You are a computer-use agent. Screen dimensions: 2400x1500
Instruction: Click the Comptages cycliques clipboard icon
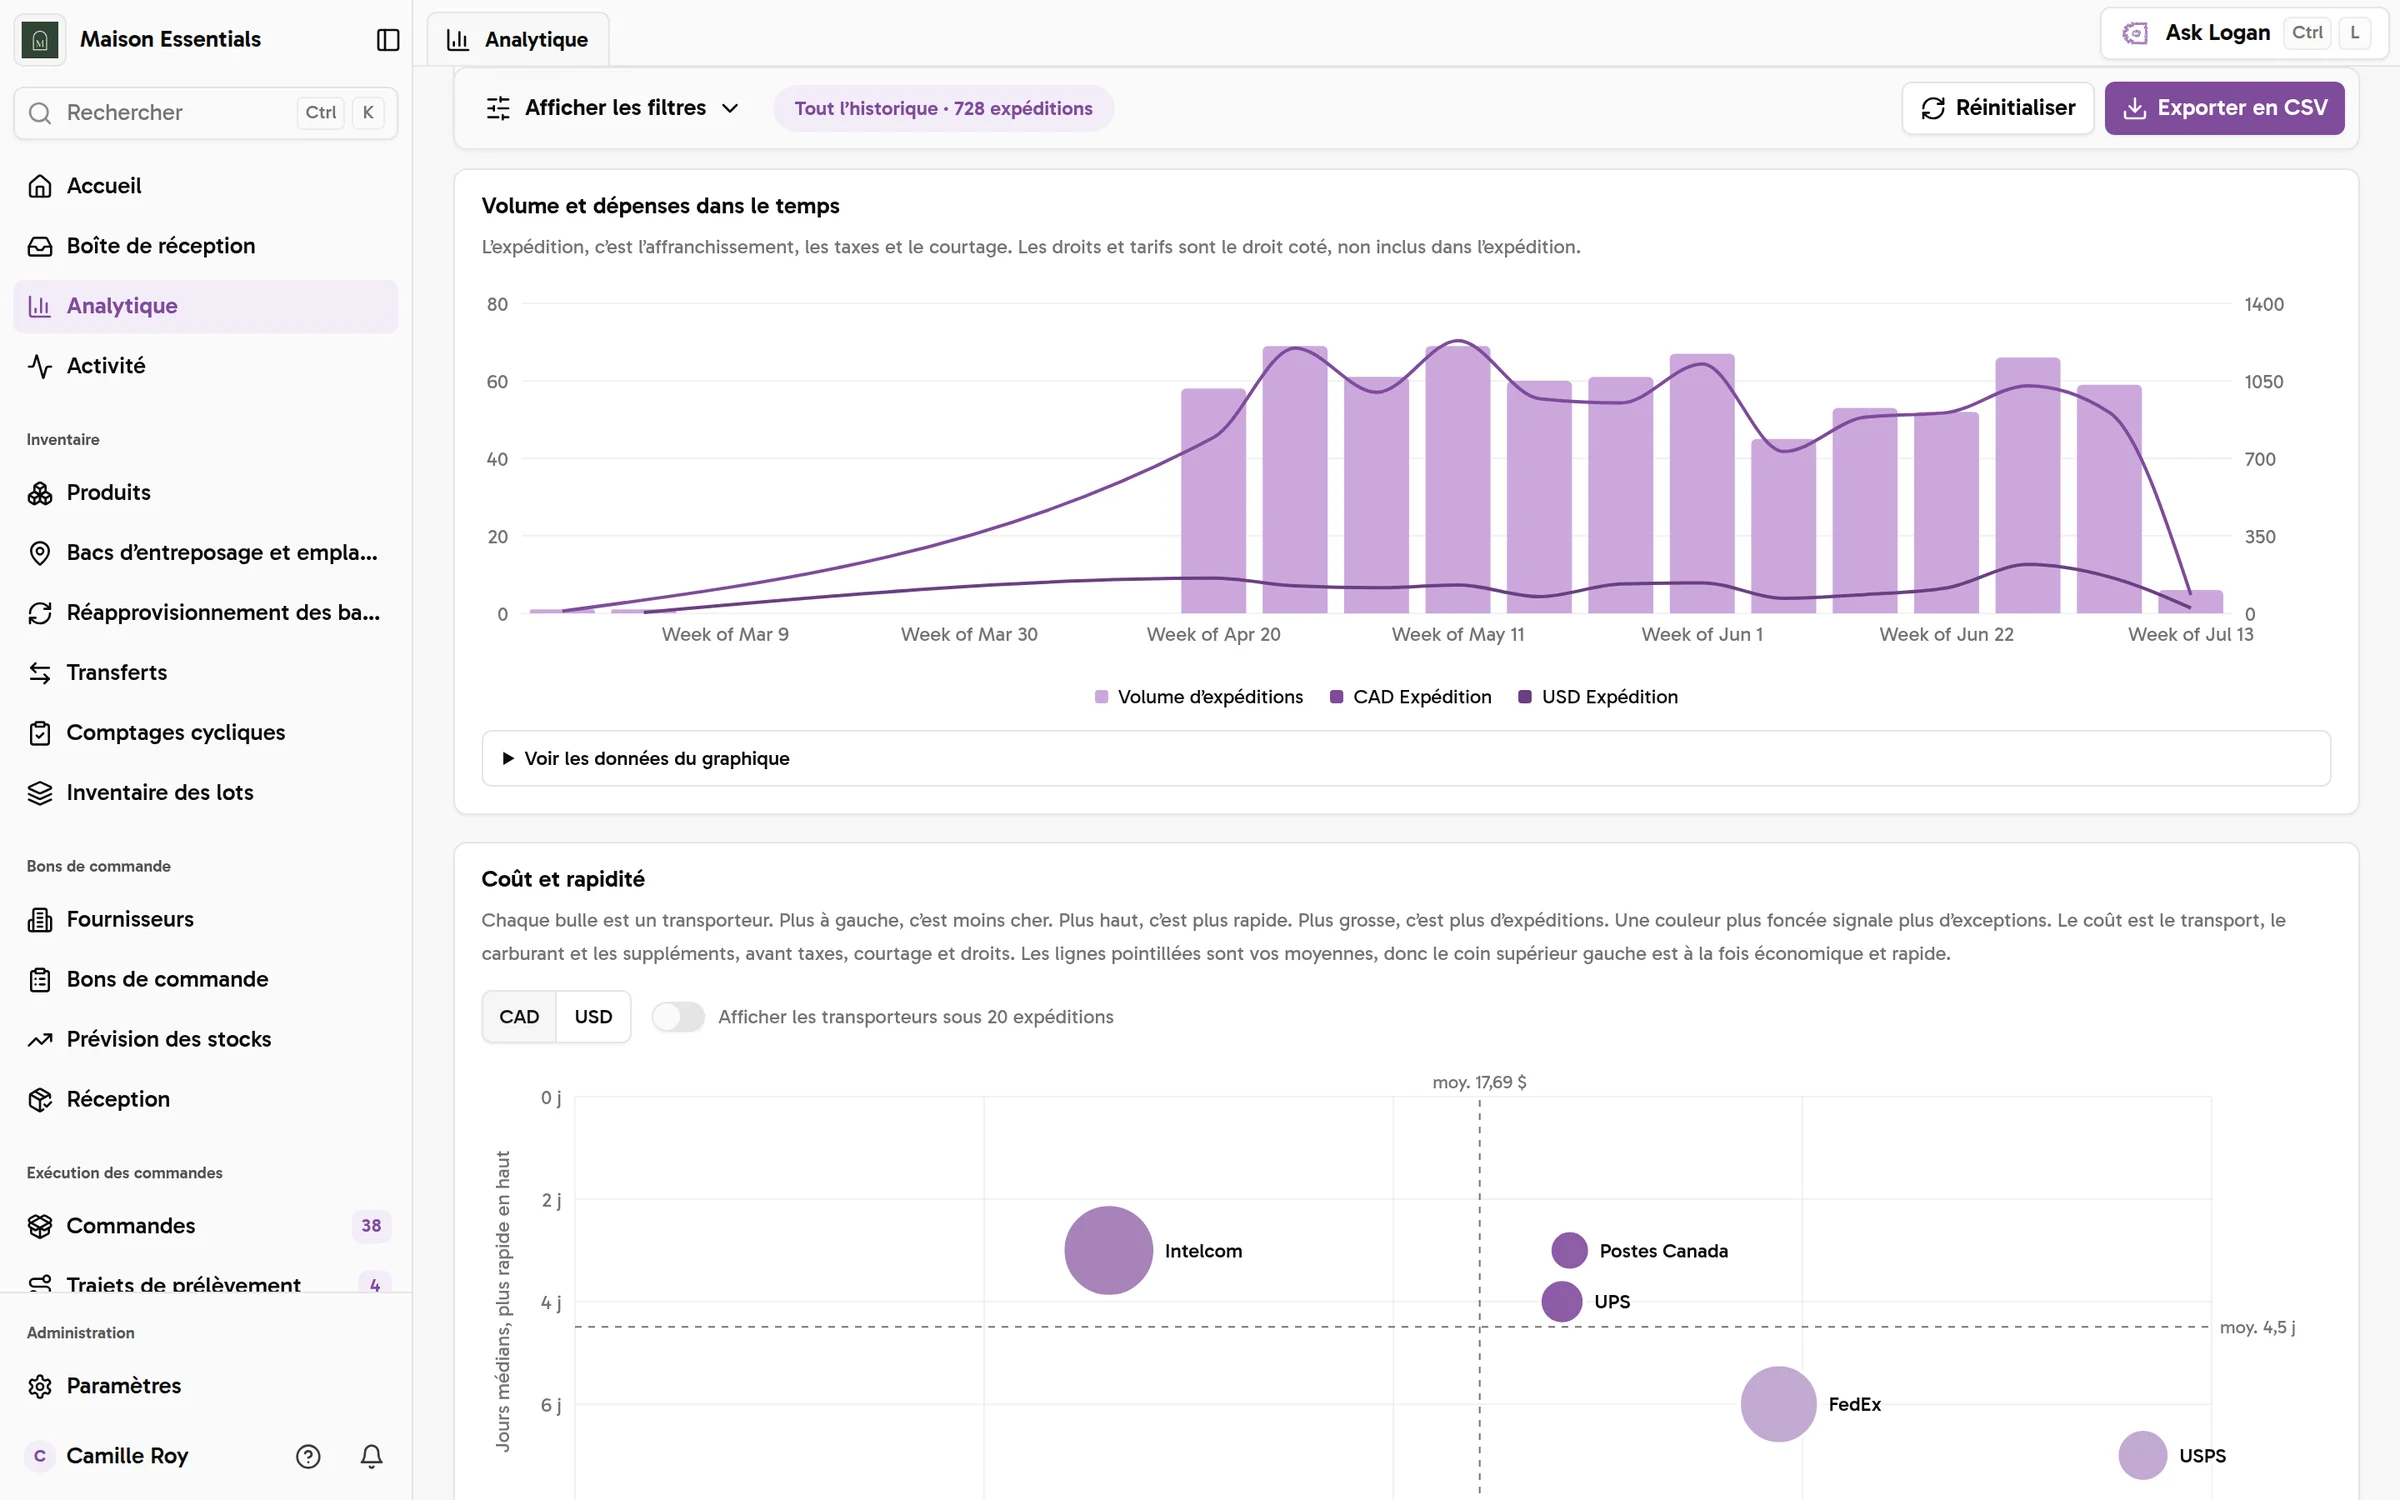(x=40, y=733)
